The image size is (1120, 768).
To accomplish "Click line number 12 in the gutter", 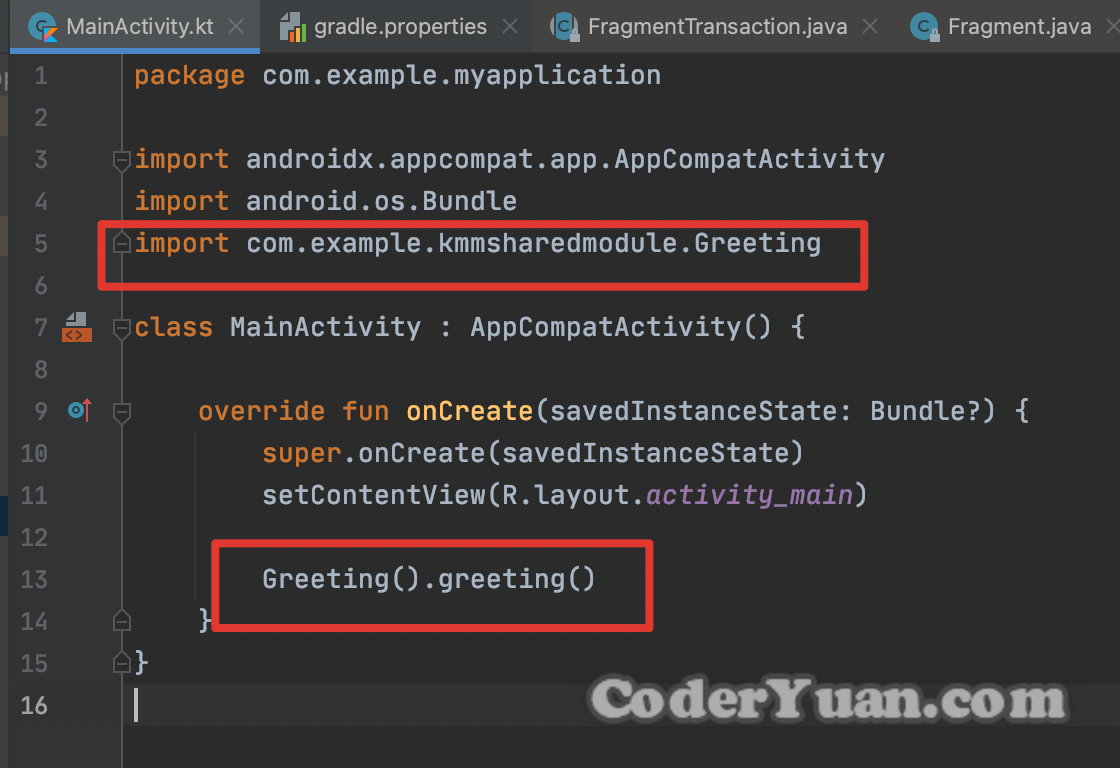I will click(34, 537).
